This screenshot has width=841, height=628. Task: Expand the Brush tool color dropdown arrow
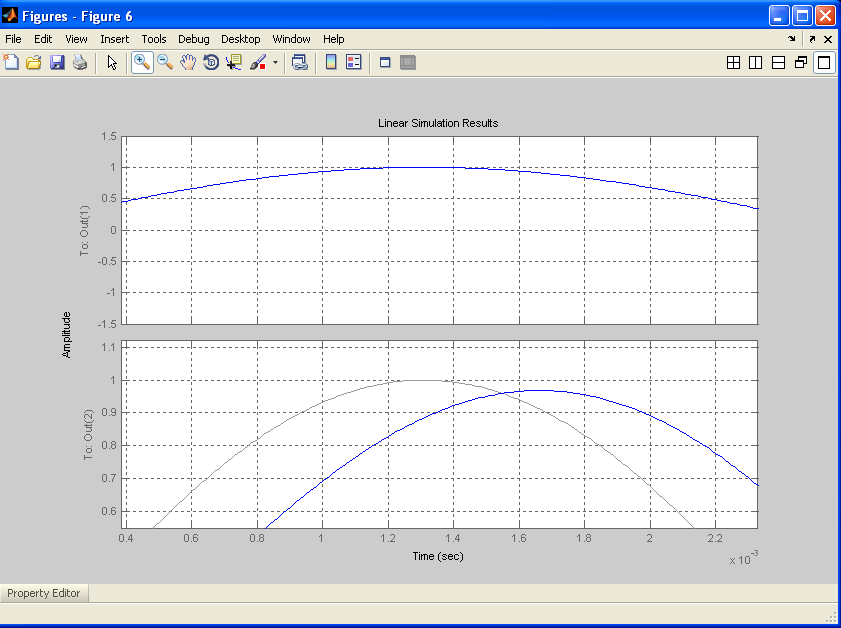[x=275, y=62]
